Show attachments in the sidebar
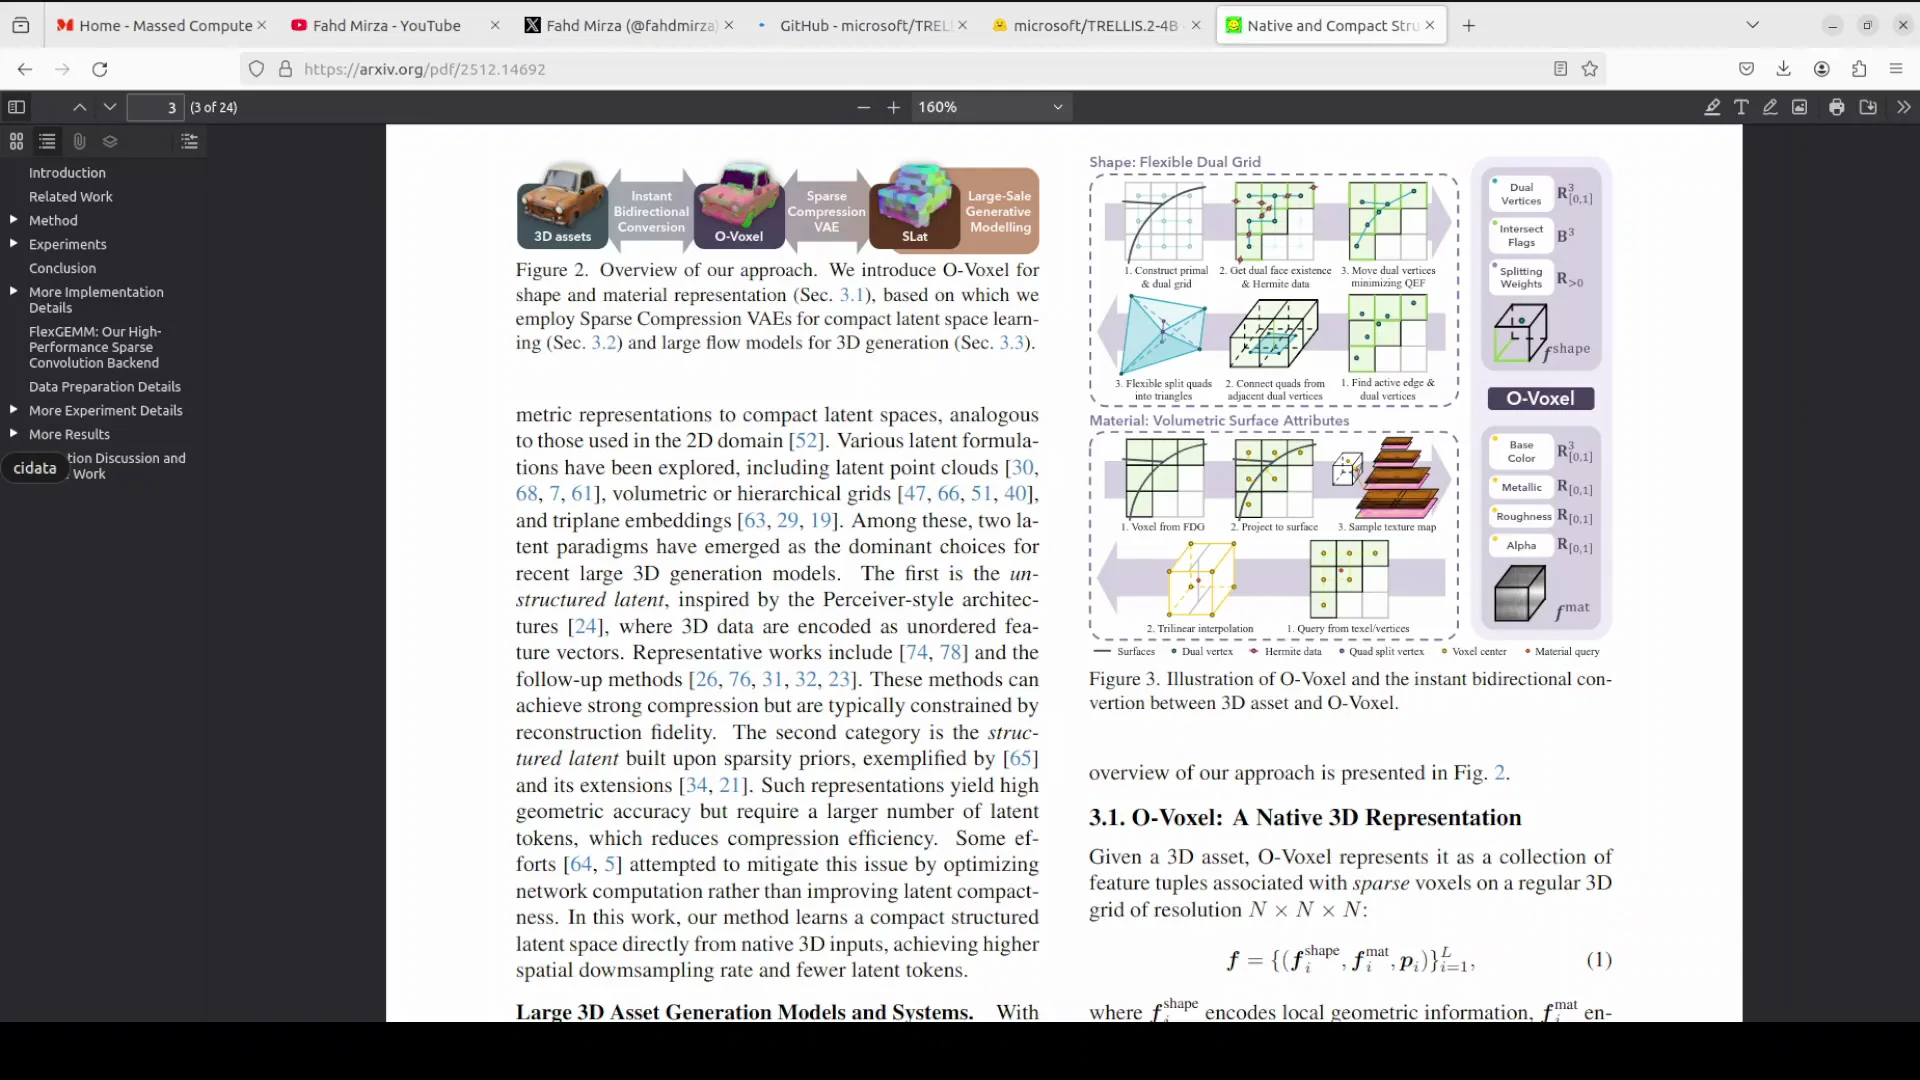The height and width of the screenshot is (1080, 1920). coord(80,142)
